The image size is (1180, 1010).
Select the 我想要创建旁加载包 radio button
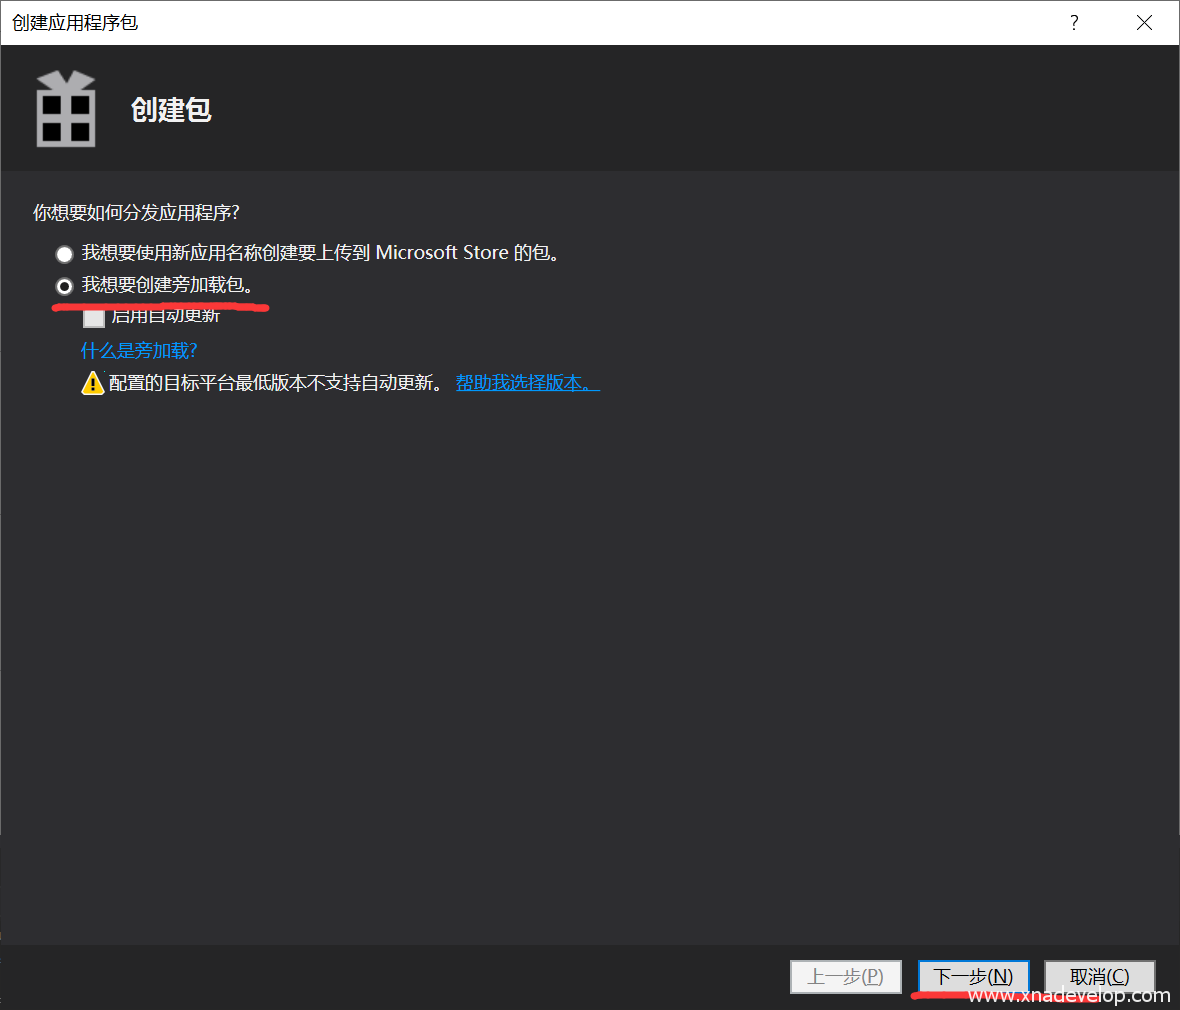65,286
